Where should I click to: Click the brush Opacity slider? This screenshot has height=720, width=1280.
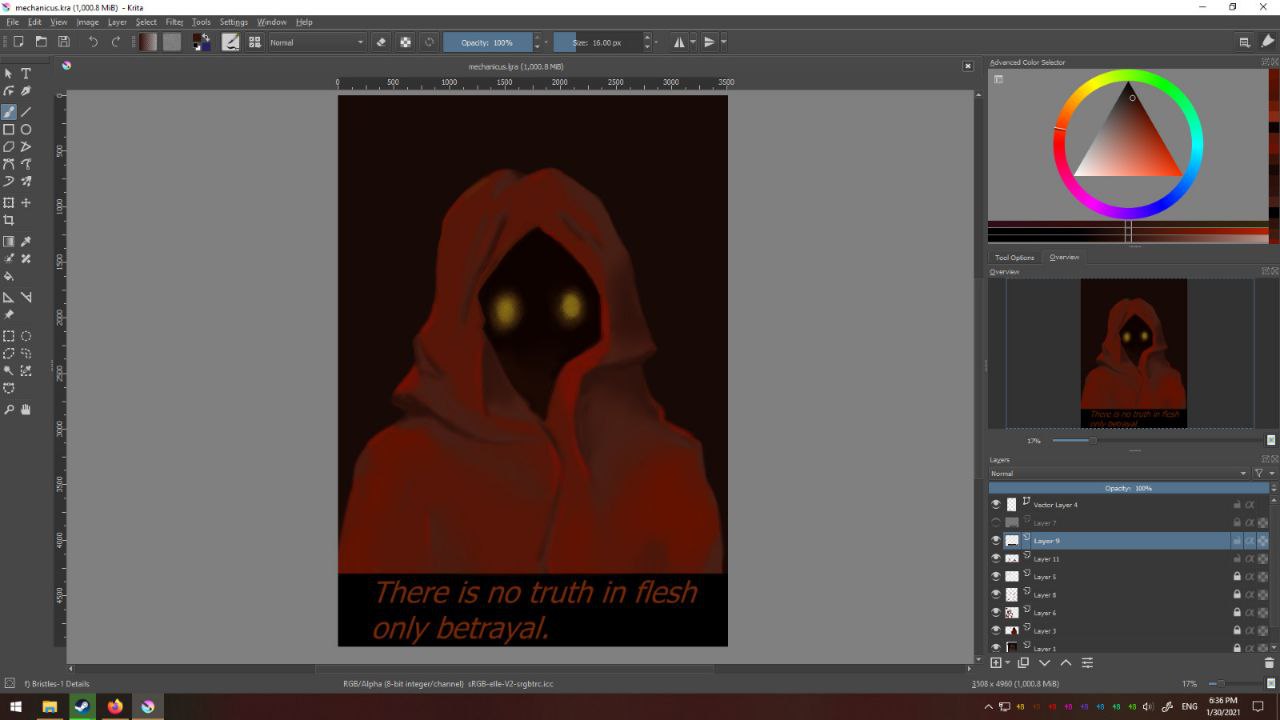point(488,42)
